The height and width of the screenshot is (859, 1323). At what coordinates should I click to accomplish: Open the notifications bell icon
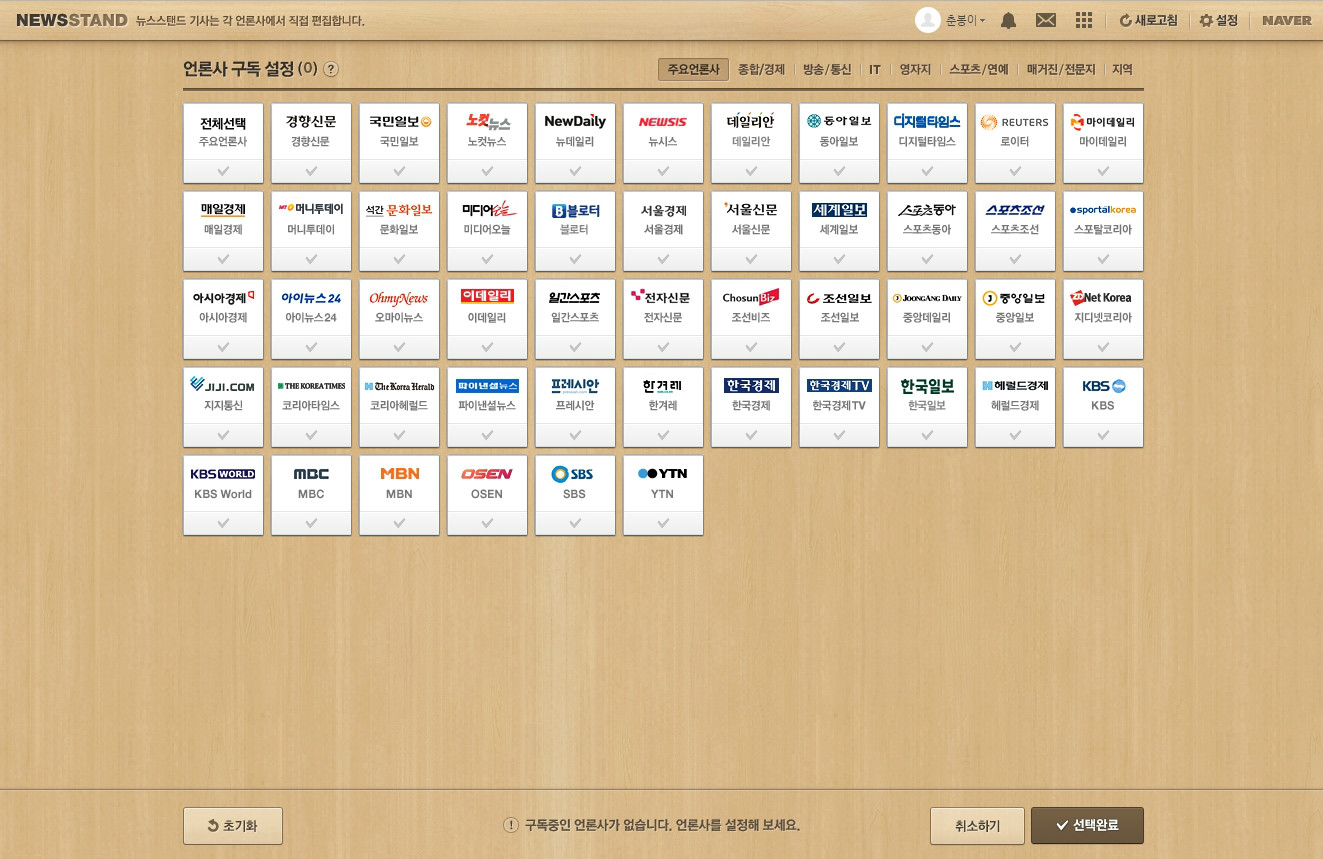(x=1008, y=20)
